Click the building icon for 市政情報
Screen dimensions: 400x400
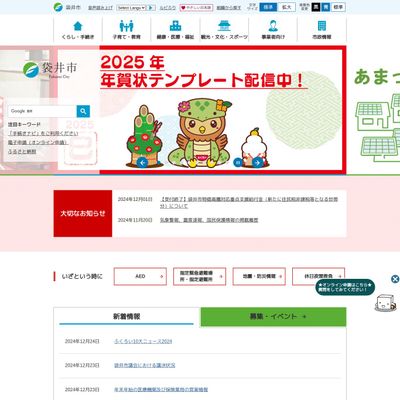322,26
